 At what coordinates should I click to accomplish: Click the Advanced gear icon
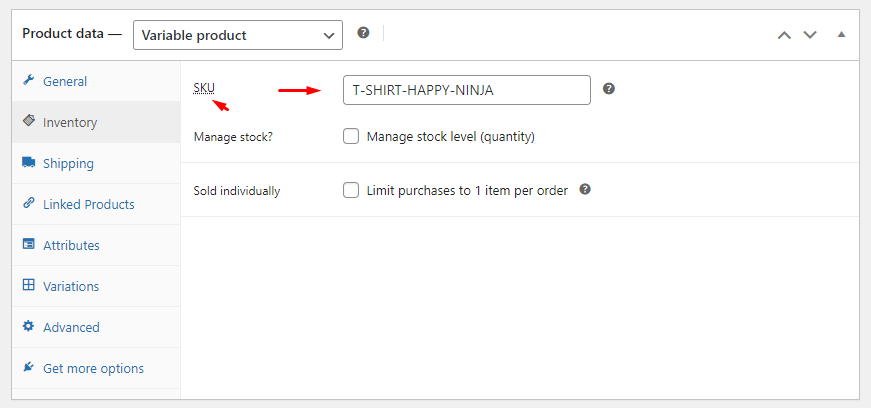(x=28, y=326)
